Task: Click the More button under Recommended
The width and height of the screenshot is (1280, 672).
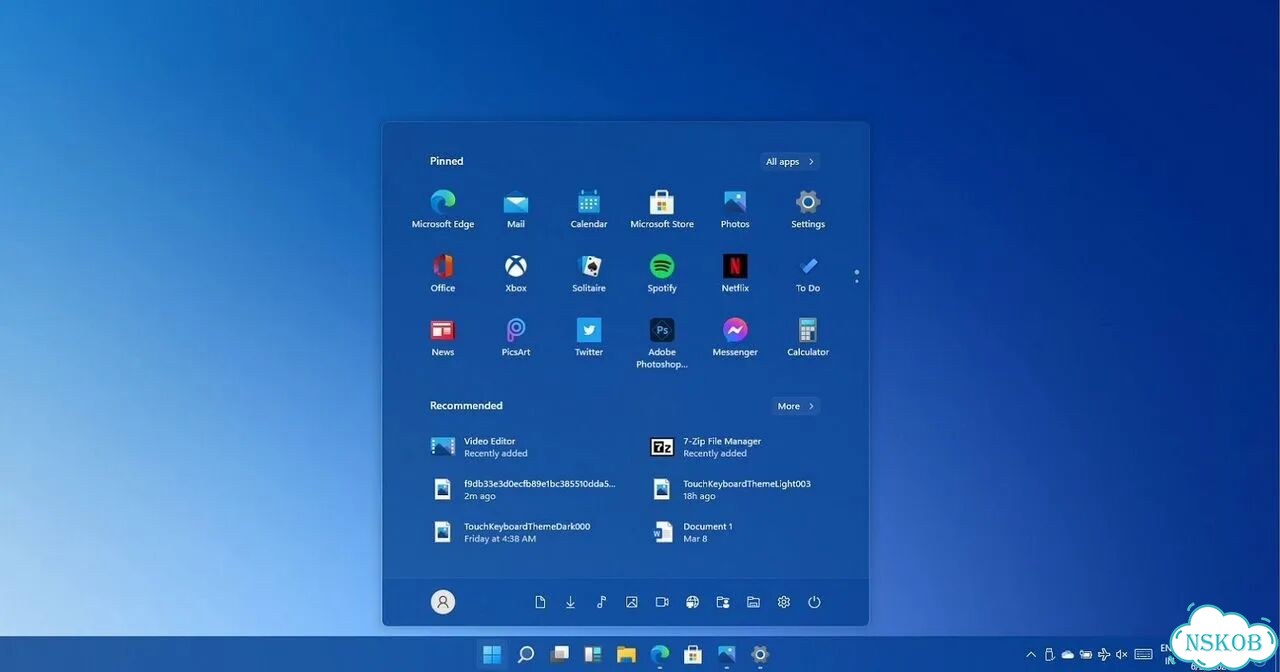Action: 796,406
